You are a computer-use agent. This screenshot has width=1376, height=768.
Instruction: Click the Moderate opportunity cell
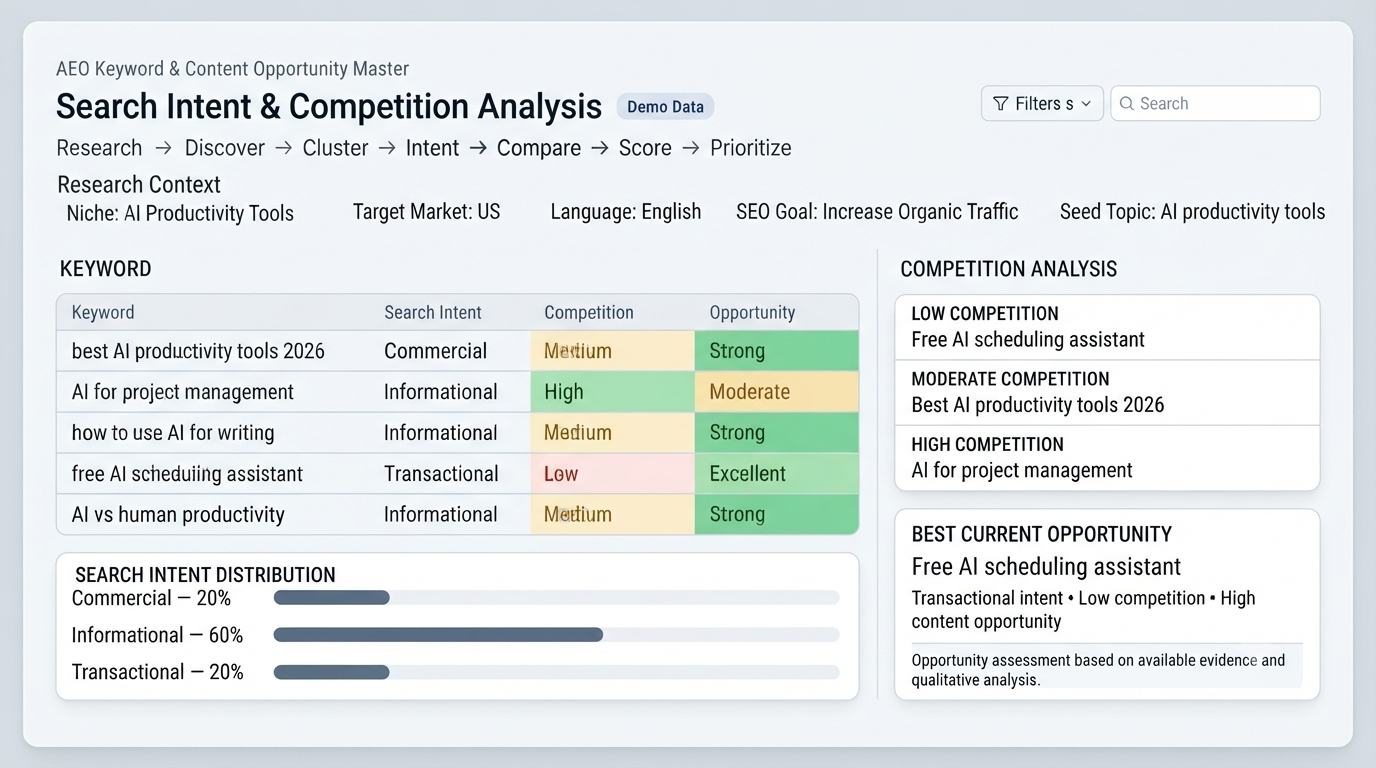click(776, 392)
